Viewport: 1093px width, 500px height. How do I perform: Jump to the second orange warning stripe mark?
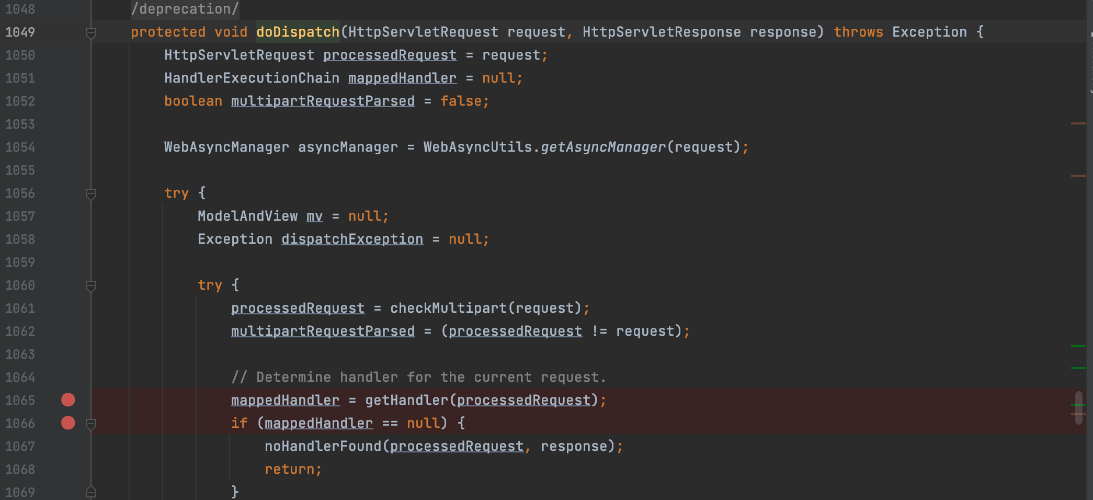tap(1078, 176)
